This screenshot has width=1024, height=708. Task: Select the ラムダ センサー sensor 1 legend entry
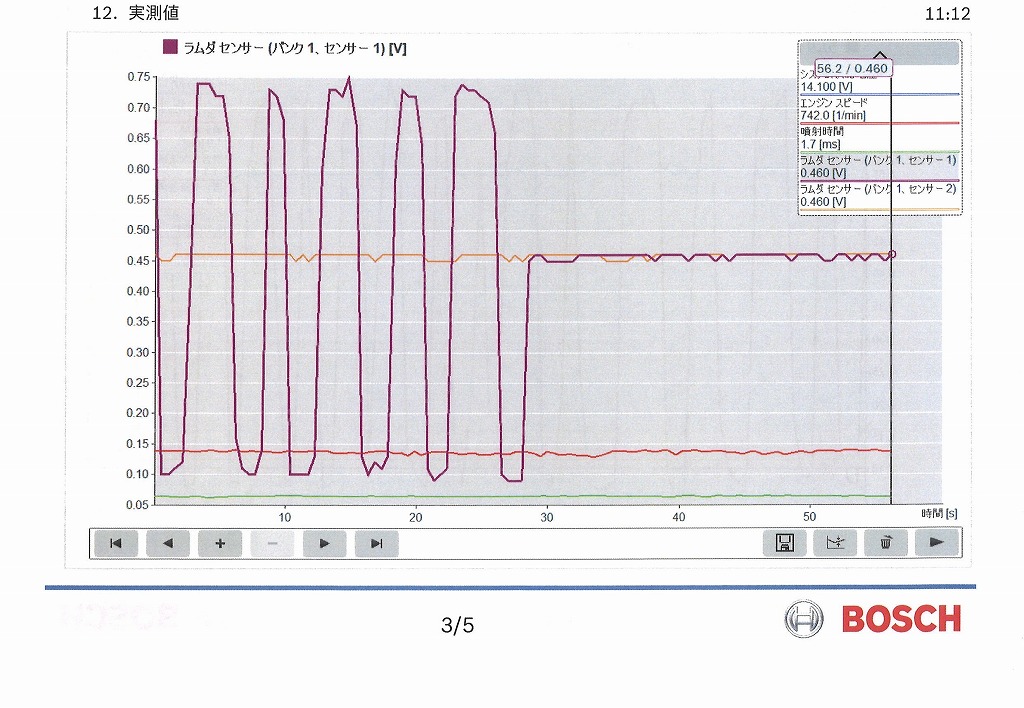click(x=878, y=166)
